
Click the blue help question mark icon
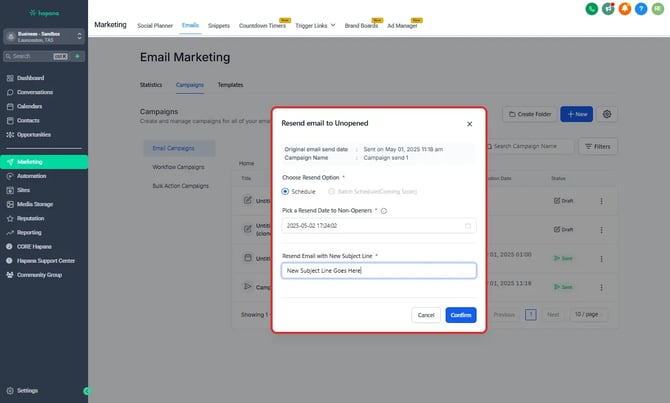[x=641, y=9]
